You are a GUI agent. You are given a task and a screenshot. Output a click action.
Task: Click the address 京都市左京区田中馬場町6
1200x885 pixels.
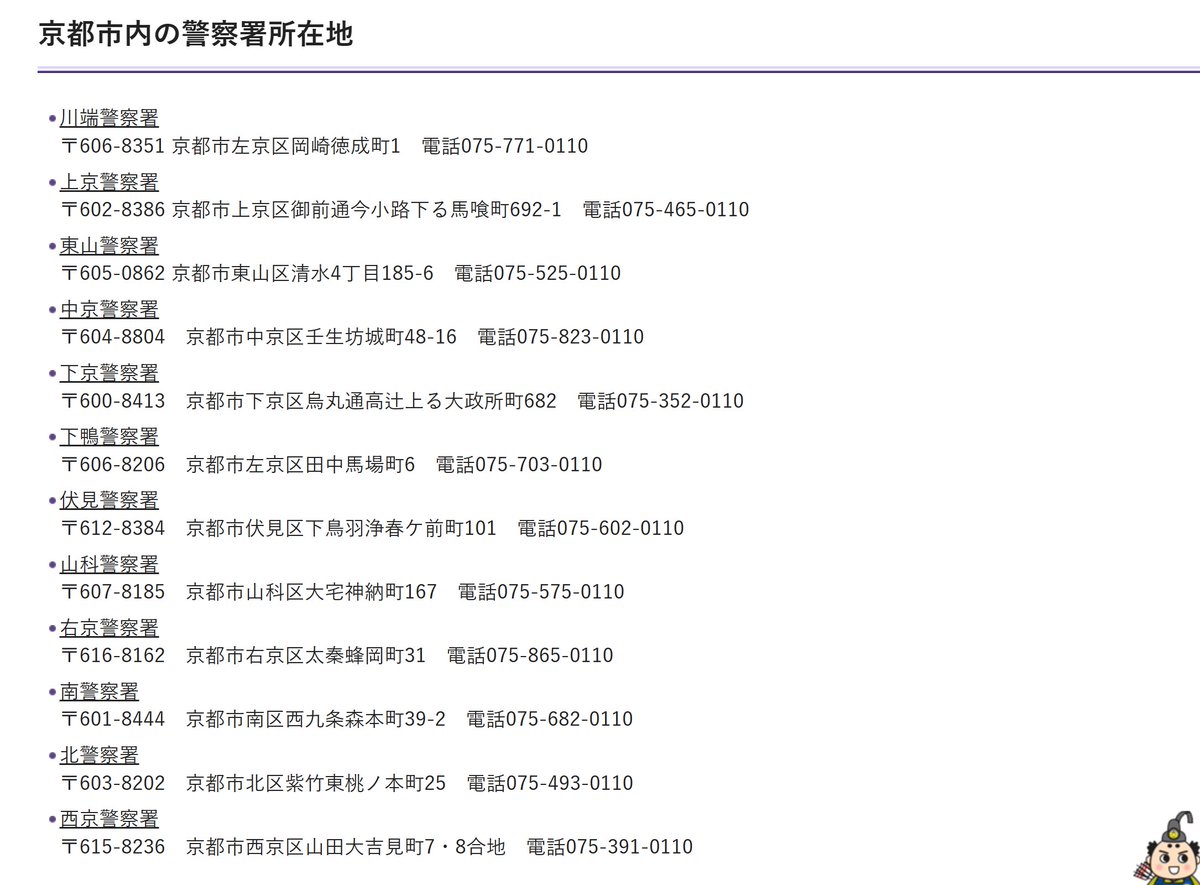300,465
